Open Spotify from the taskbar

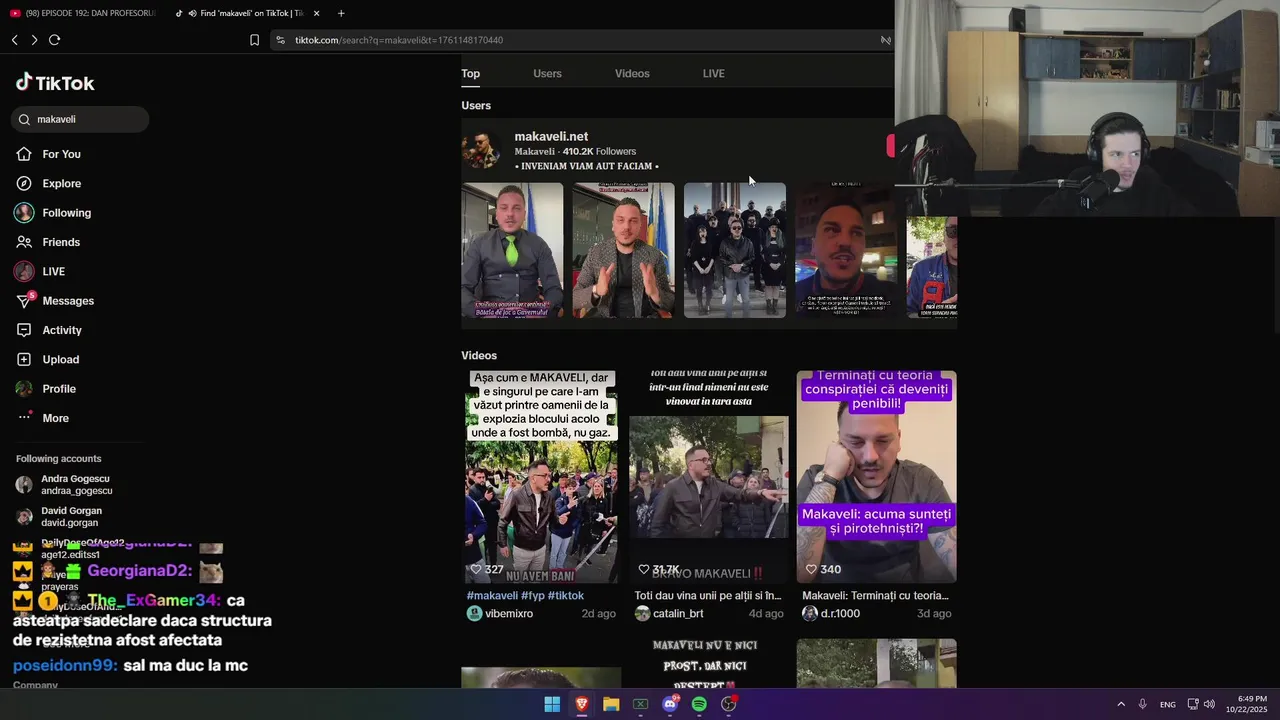pyautogui.click(x=699, y=704)
